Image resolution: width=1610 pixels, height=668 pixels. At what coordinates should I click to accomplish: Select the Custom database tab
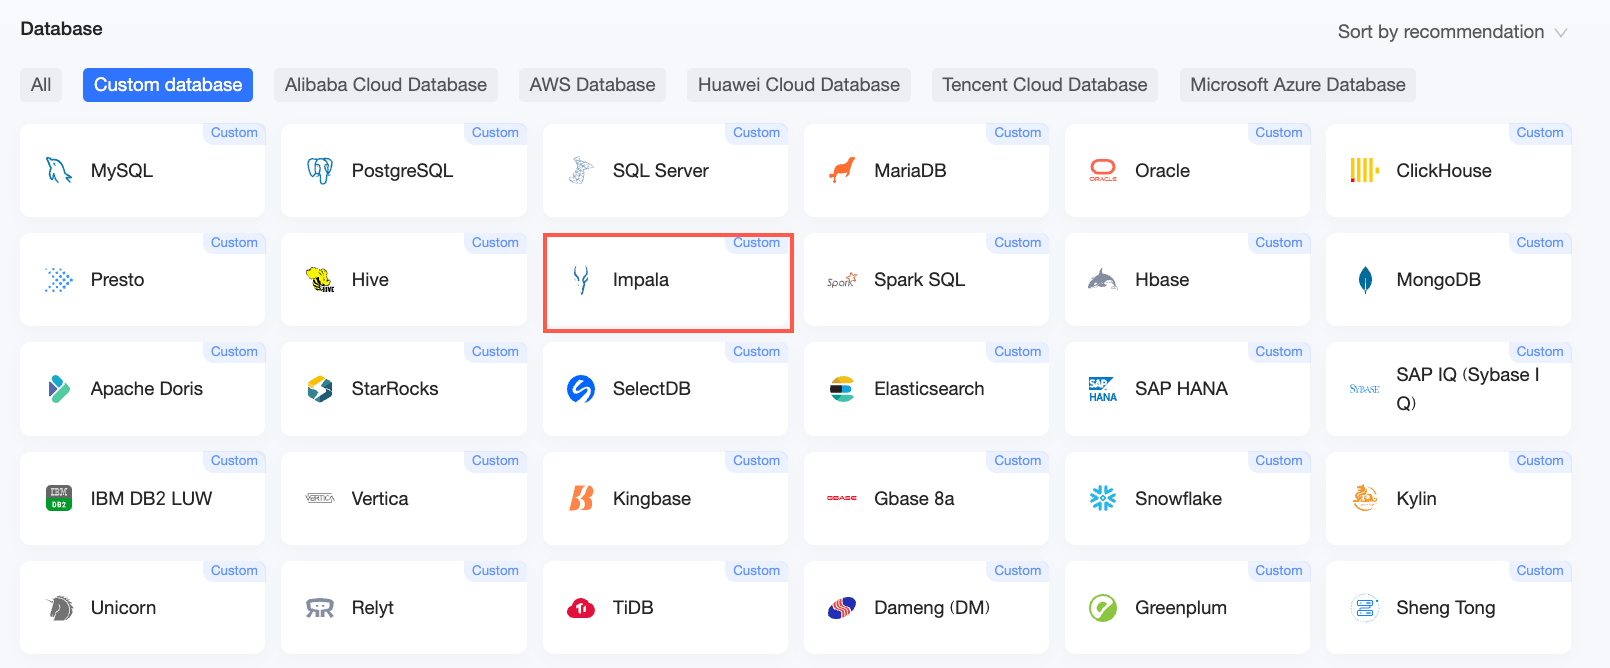168,85
